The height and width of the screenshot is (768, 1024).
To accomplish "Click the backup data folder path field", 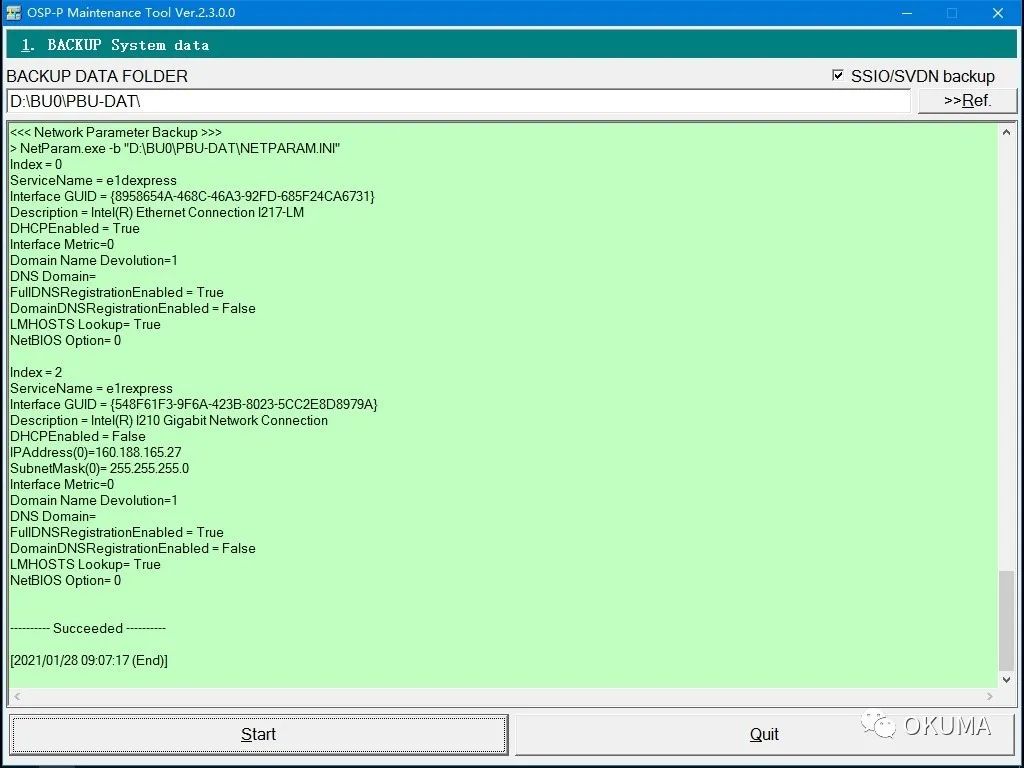I will pos(458,101).
